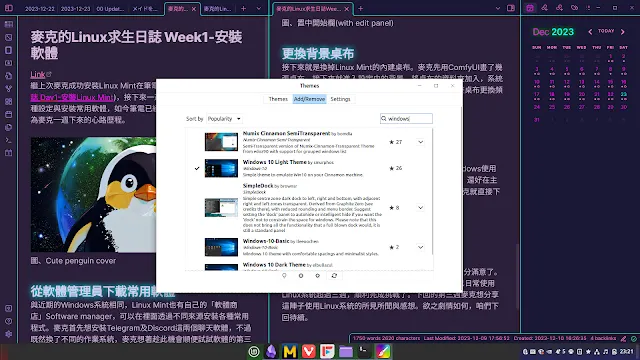This screenshot has height=360, width=640.
Task: Select December 31 in calendar
Action: (537, 120)
